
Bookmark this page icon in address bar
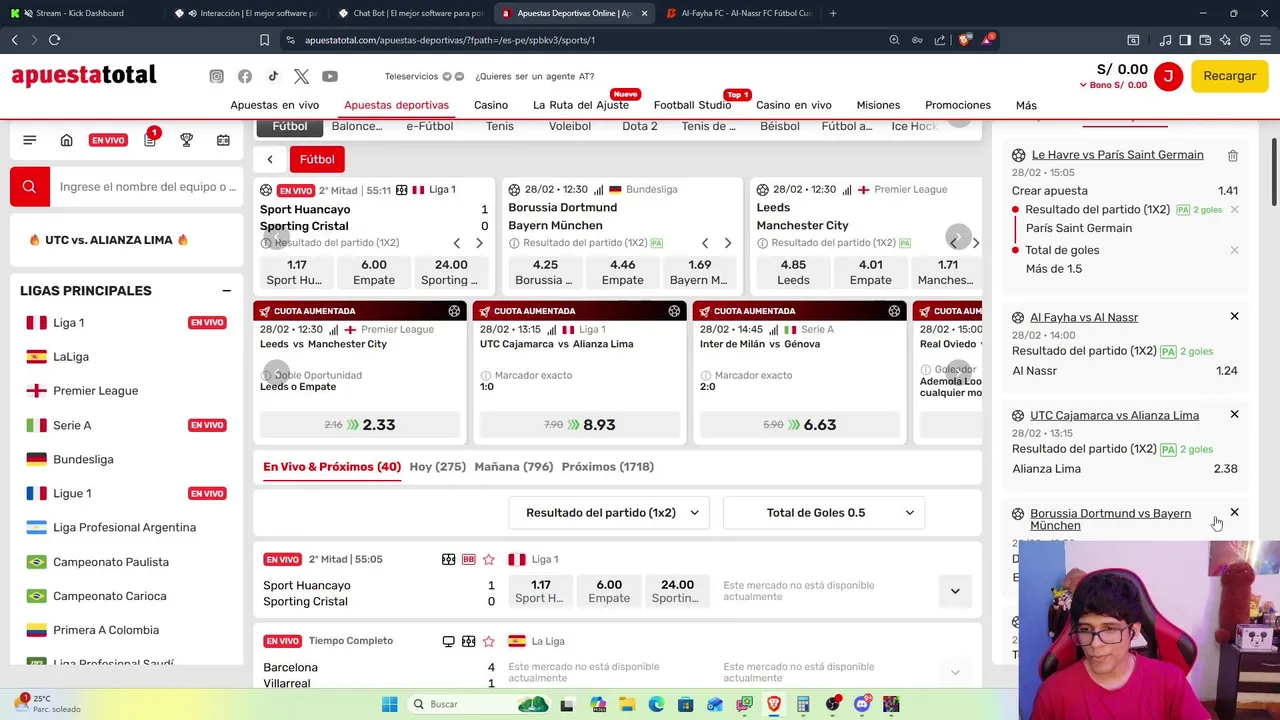coord(264,40)
